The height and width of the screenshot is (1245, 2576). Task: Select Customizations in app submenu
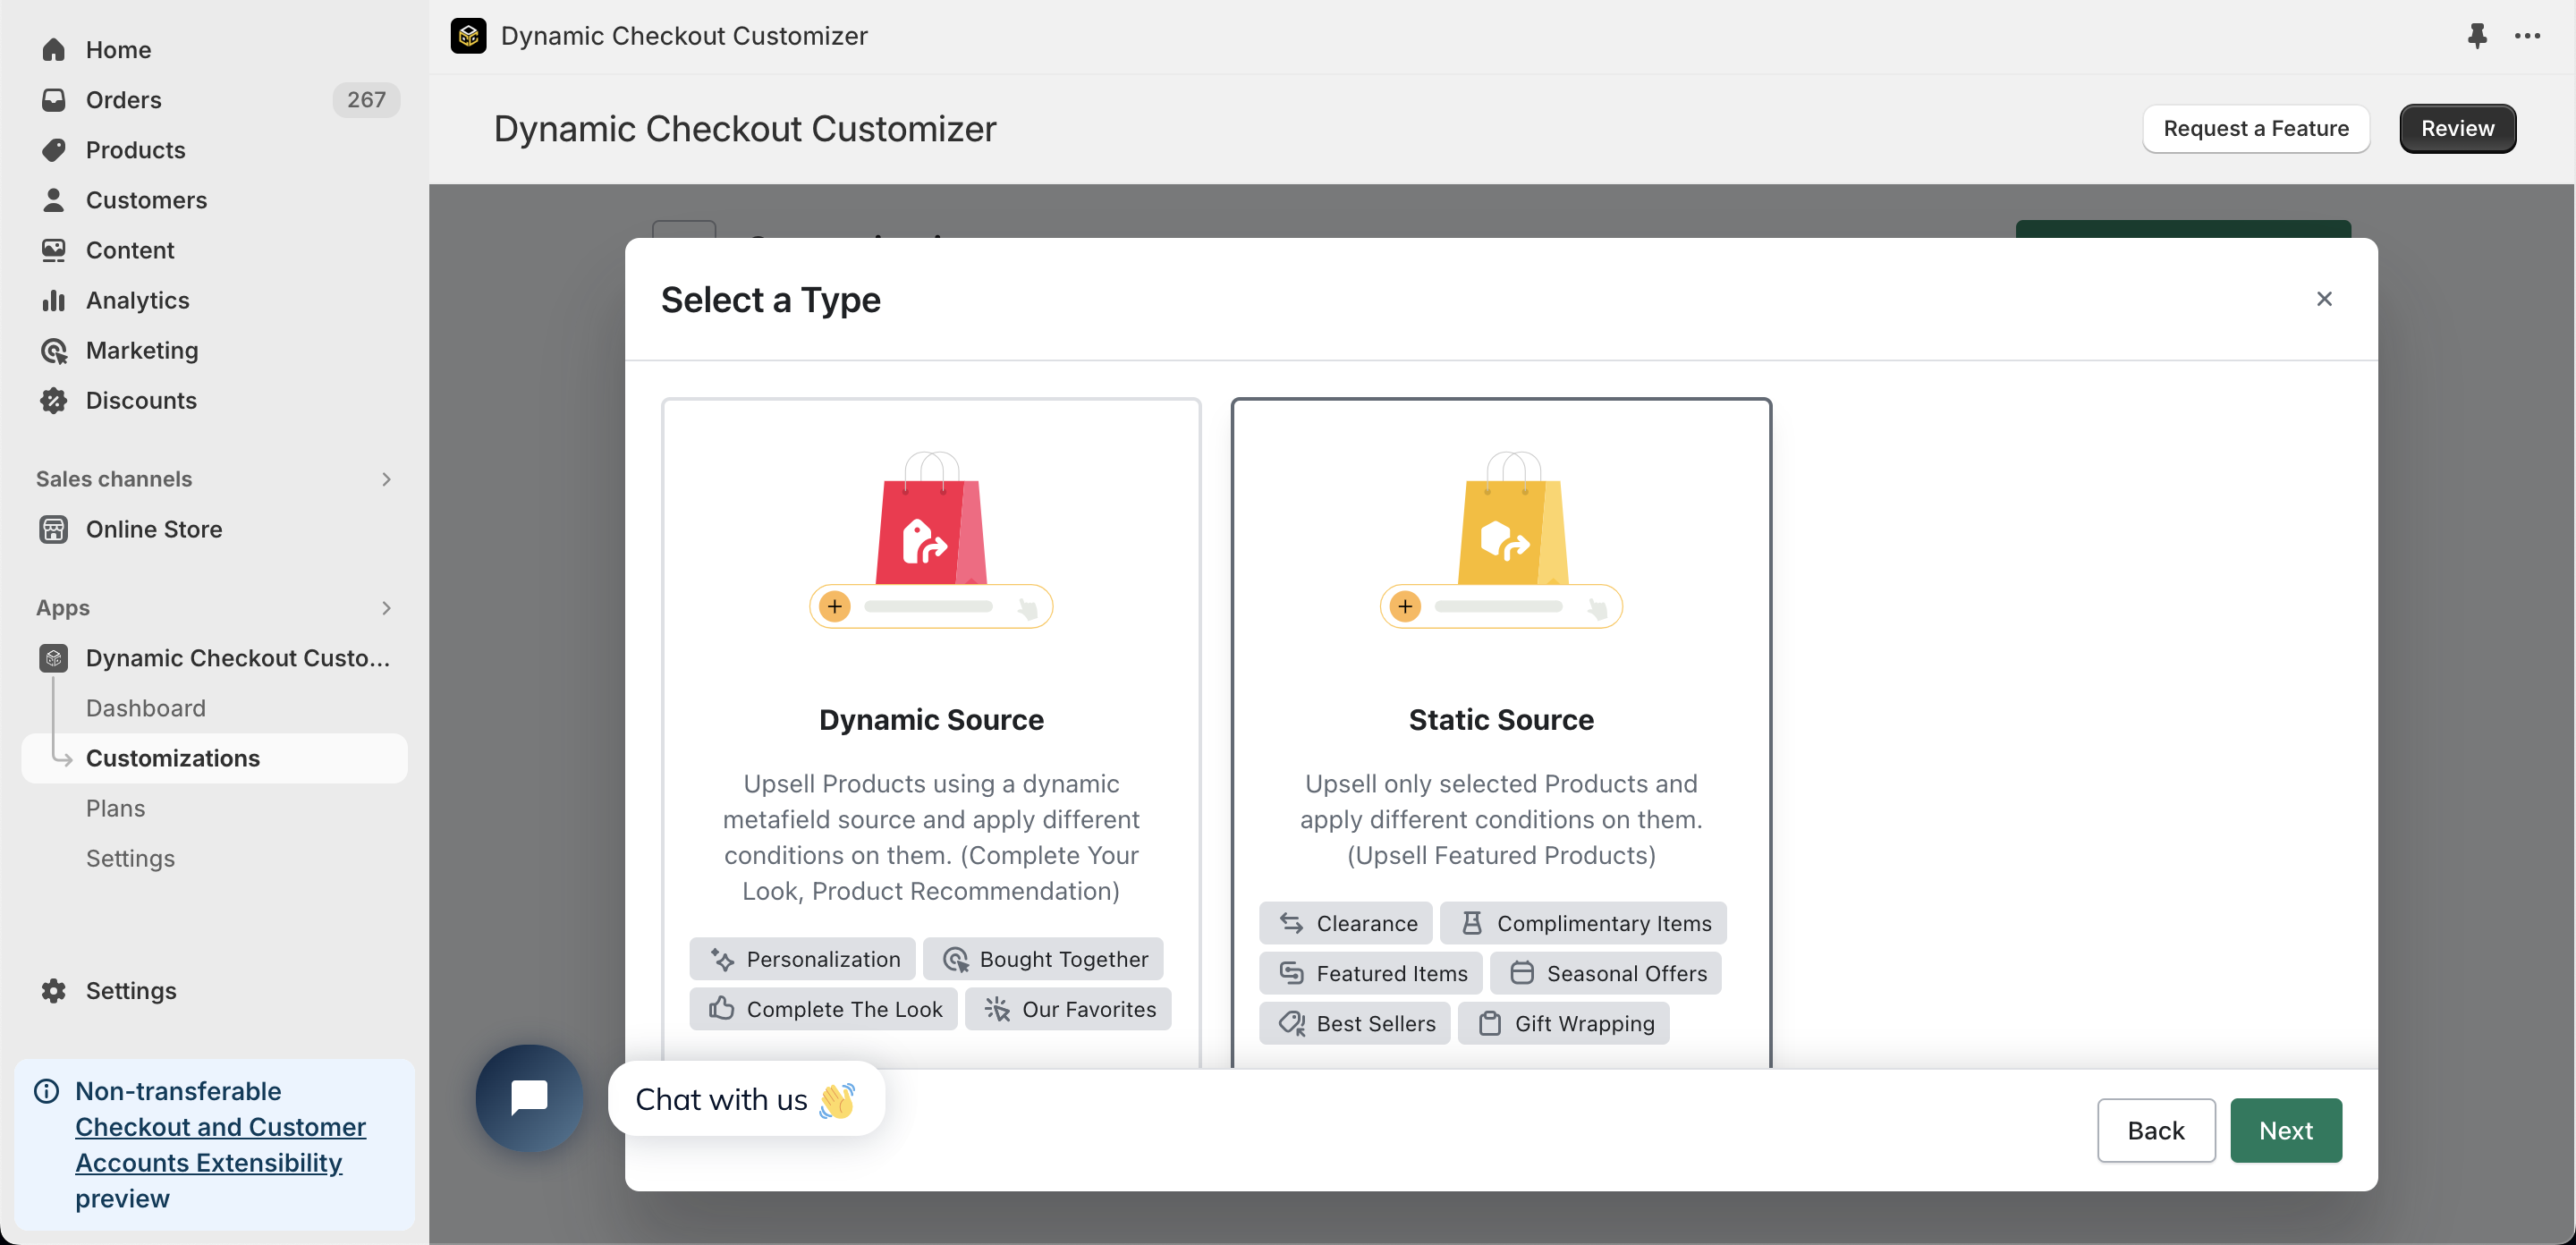214,758
